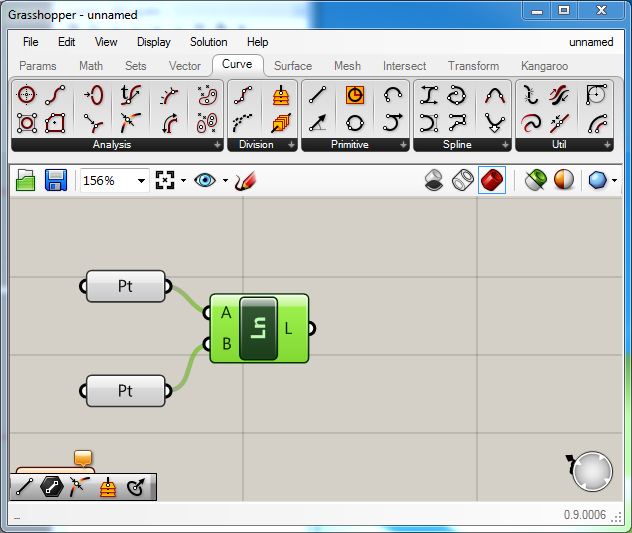The height and width of the screenshot is (533, 632).
Task: Click the Offset double-arc icon in Util
Action: pyautogui.click(x=597, y=123)
